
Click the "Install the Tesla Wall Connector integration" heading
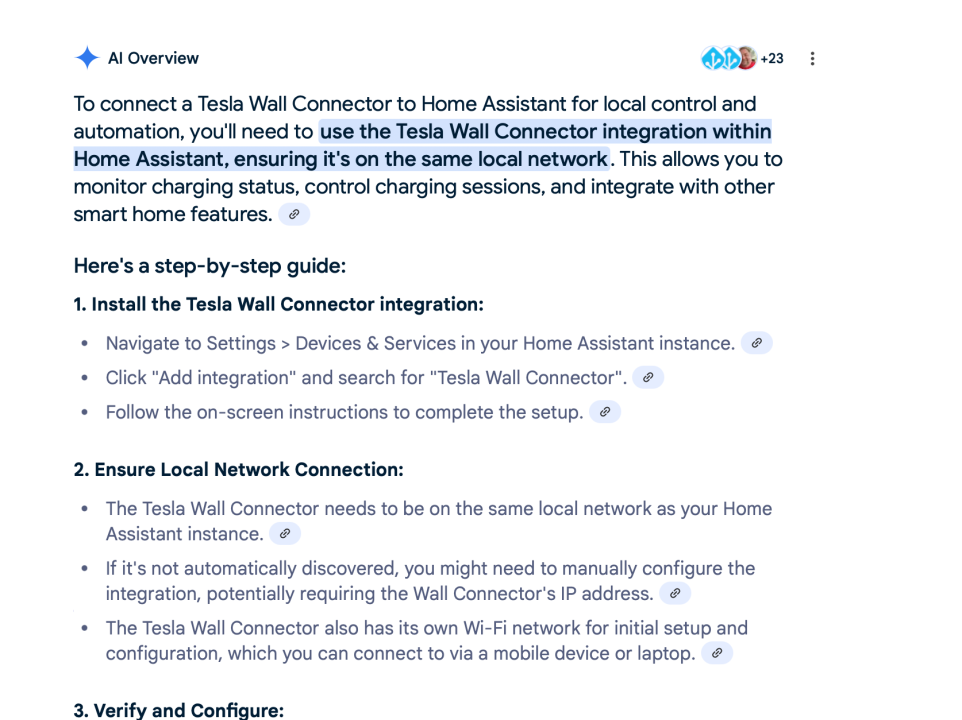[278, 304]
